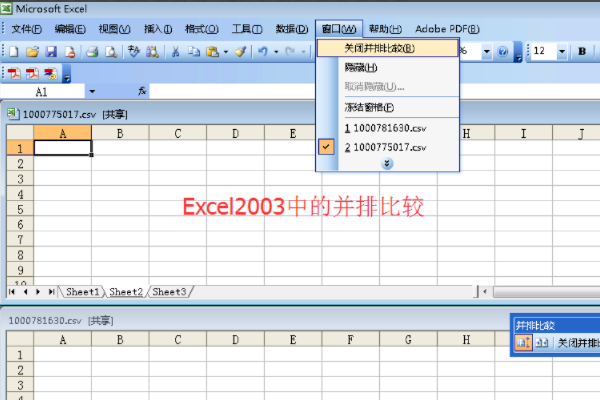The width and height of the screenshot is (600, 400).
Task: Open the Name Box dropdown arrow
Action: pyautogui.click(x=92, y=91)
